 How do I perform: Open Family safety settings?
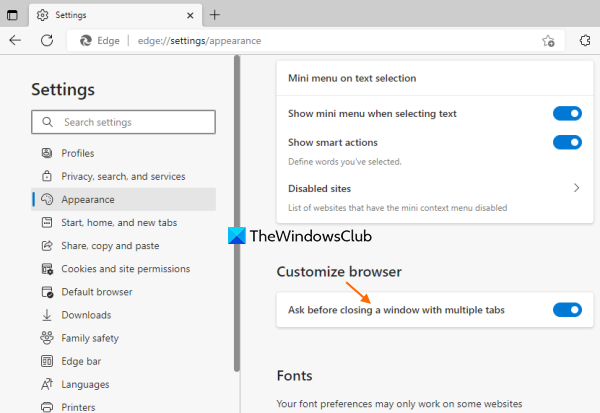tap(90, 338)
